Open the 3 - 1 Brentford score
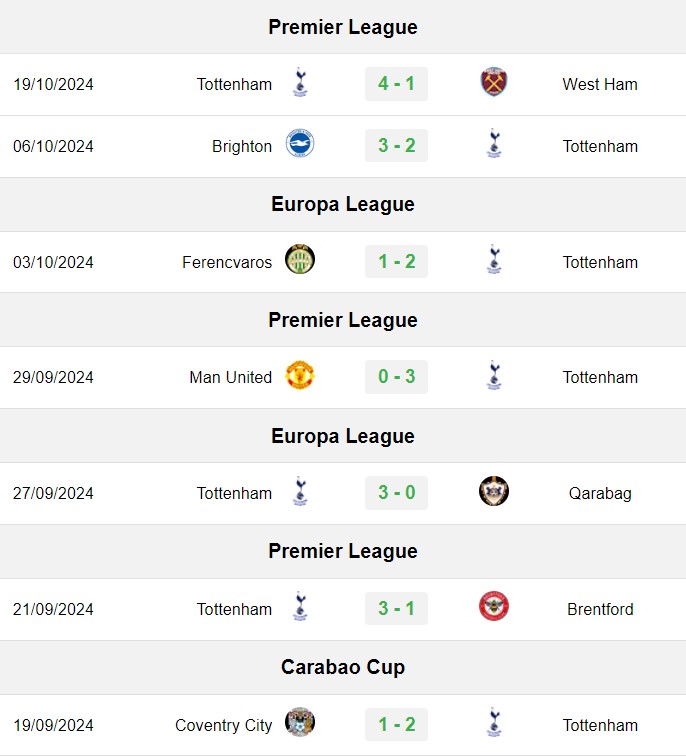This screenshot has height=756, width=686. point(396,608)
